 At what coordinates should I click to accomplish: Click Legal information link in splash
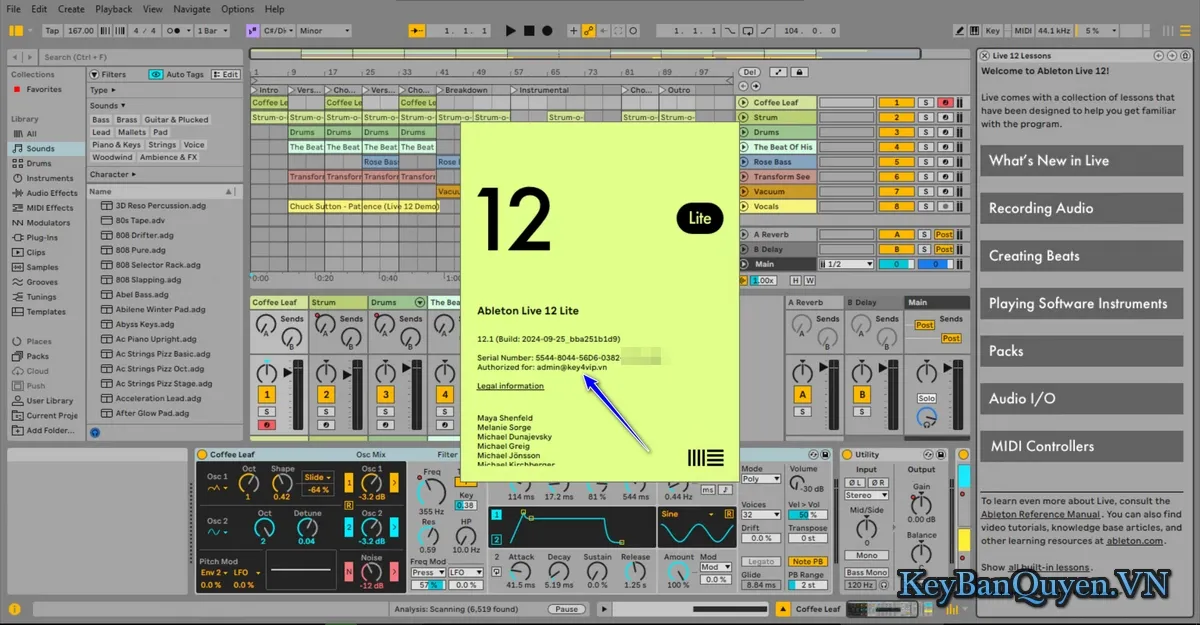click(x=510, y=385)
